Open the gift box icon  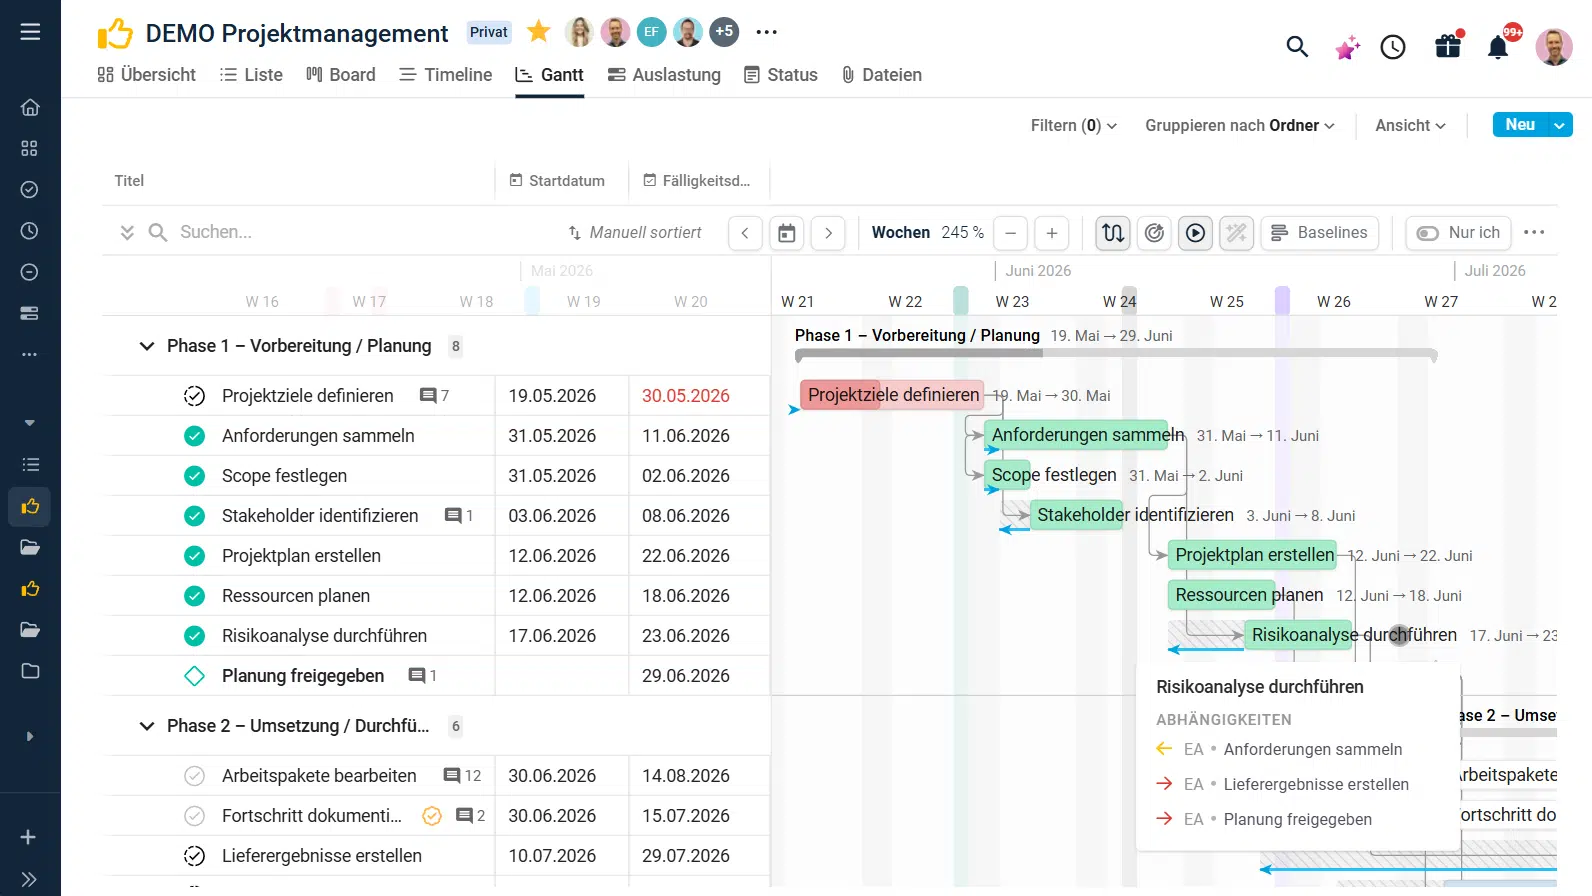click(x=1448, y=46)
